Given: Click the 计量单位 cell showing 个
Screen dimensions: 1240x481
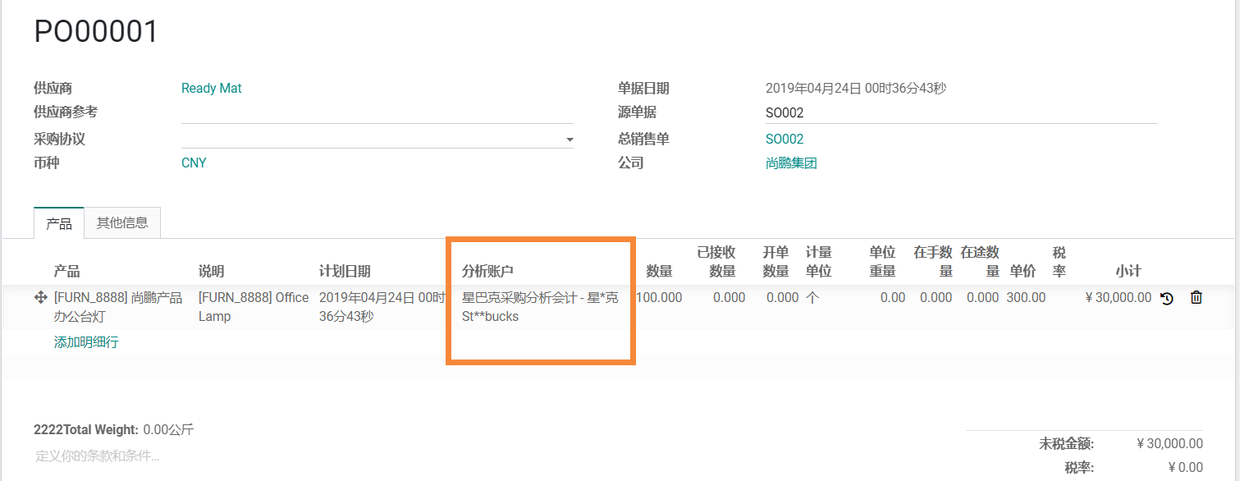Looking at the screenshot, I should (x=812, y=298).
